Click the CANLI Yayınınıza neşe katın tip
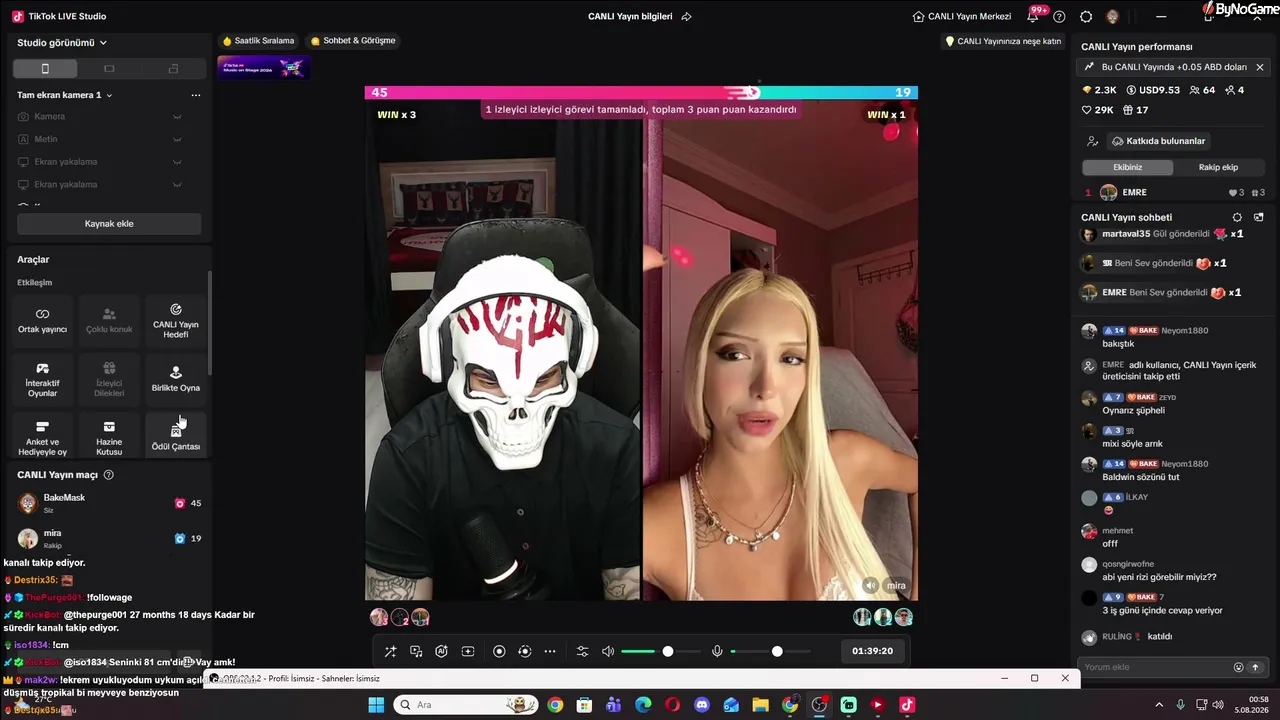1280x720 pixels. (x=1003, y=42)
